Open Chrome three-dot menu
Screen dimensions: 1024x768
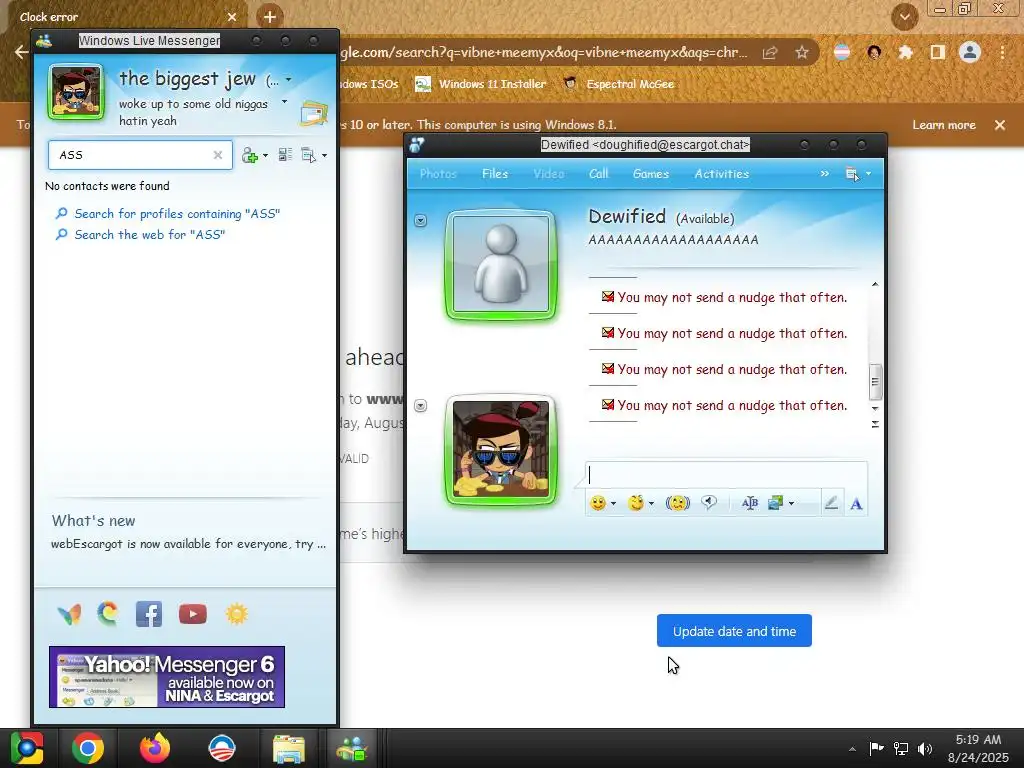tap(1002, 52)
